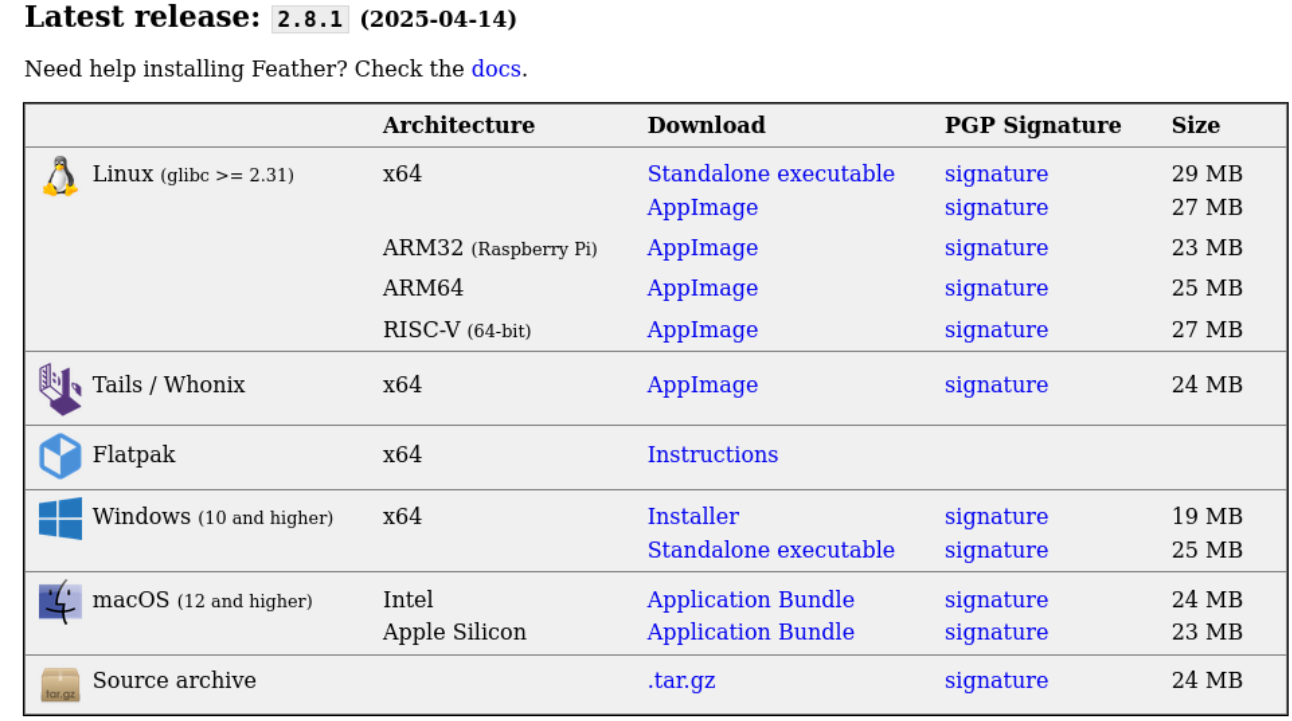Click the ARM32 (Raspberry Pi) architecture cell
This screenshot has height=721, width=1292.
pyautogui.click(x=490, y=248)
